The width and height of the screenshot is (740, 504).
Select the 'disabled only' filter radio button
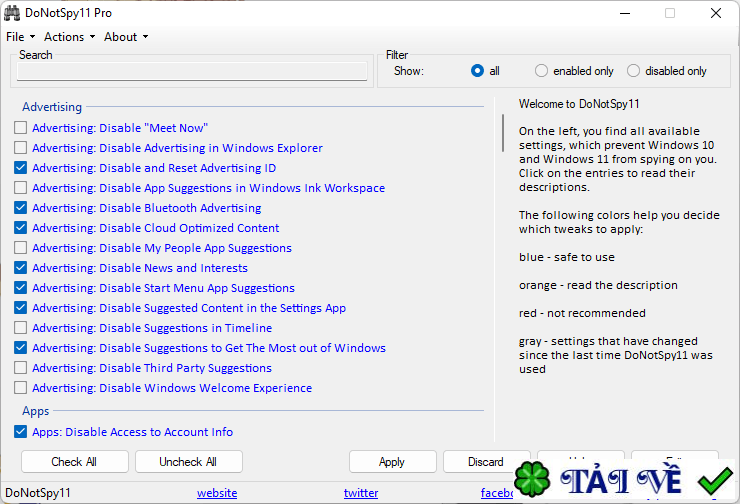[633, 71]
